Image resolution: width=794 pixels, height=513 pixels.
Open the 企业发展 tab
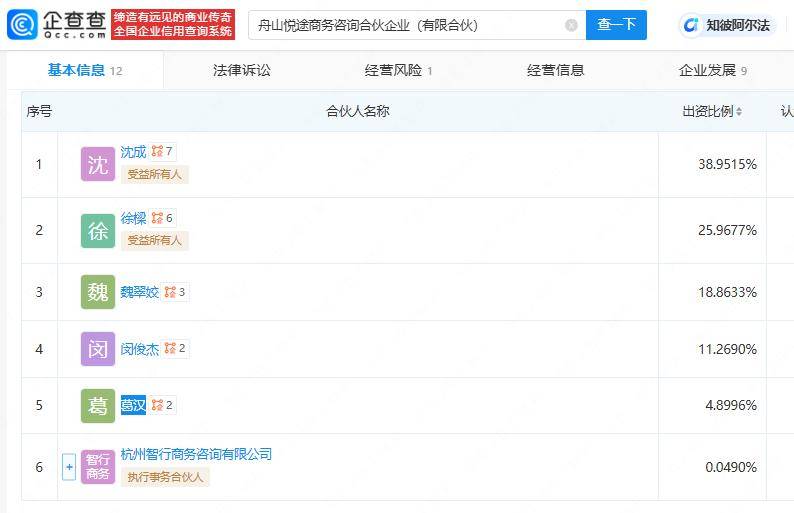[712, 70]
